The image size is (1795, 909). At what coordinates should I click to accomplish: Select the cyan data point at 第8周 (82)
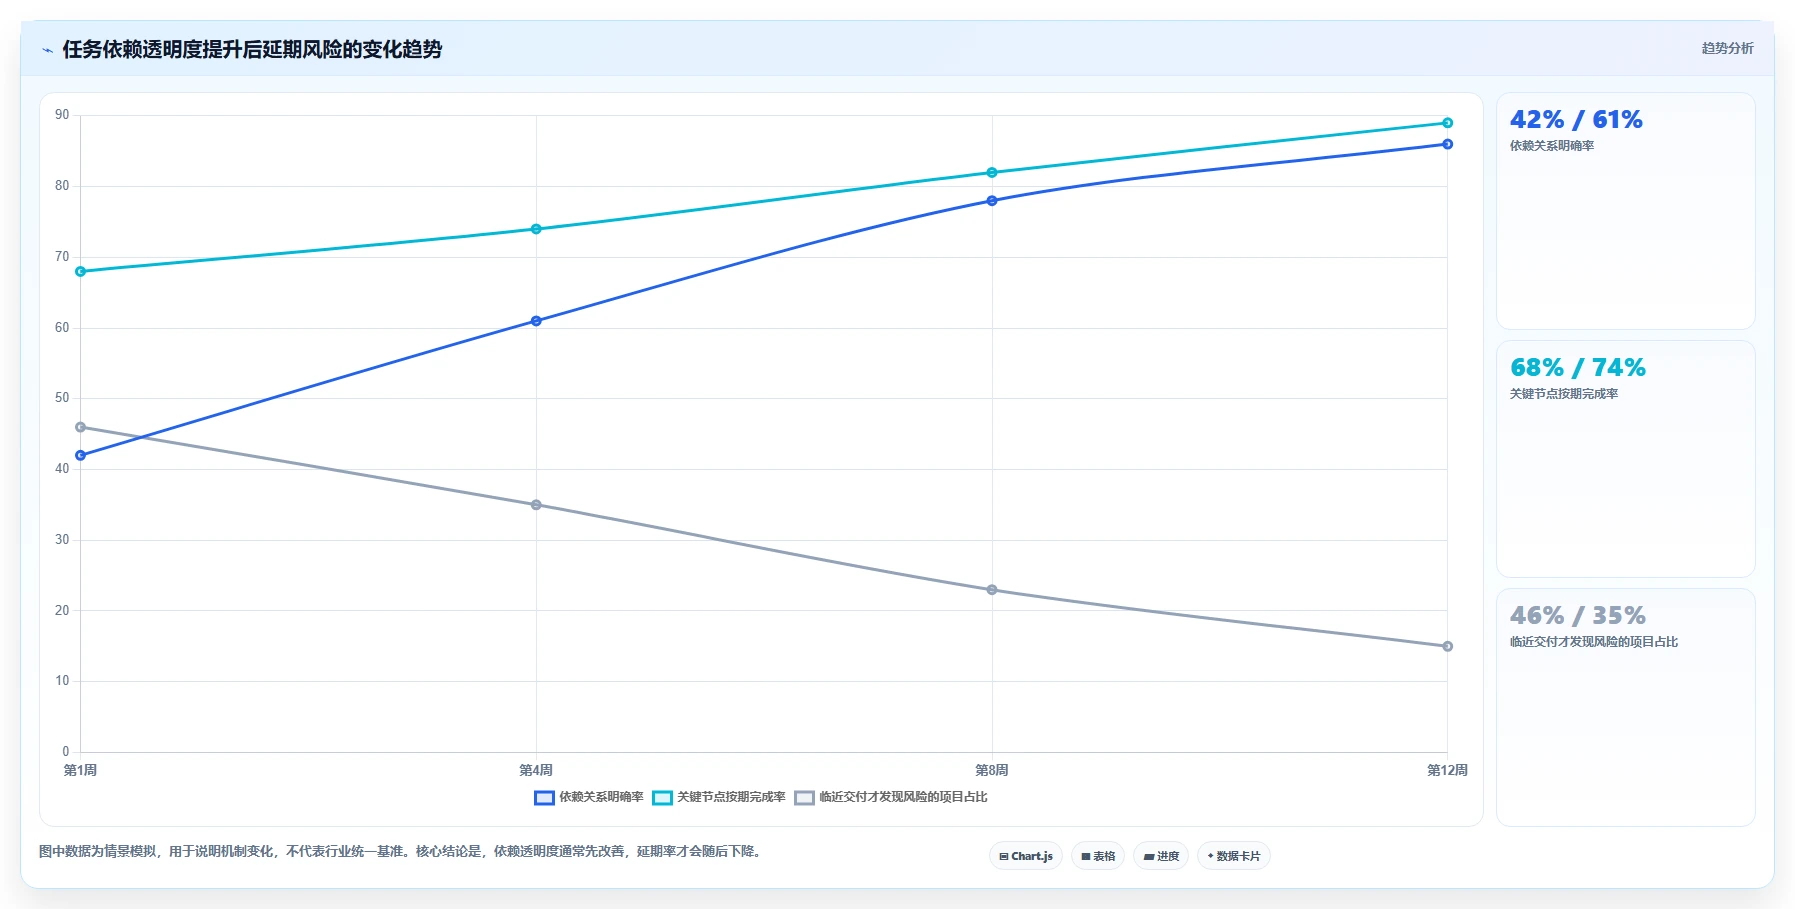click(992, 173)
